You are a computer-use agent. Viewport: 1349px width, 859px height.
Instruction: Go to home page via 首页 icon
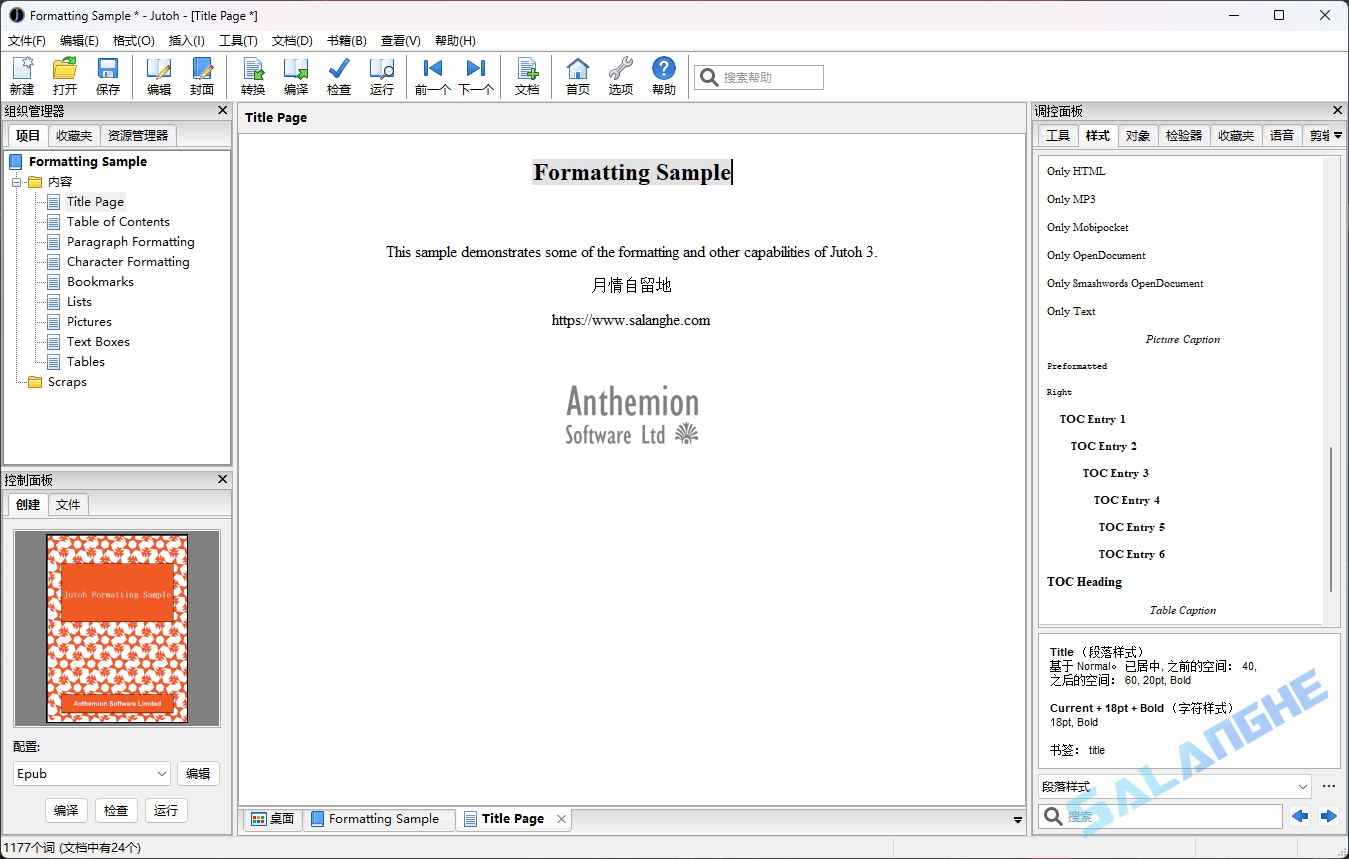pos(577,76)
